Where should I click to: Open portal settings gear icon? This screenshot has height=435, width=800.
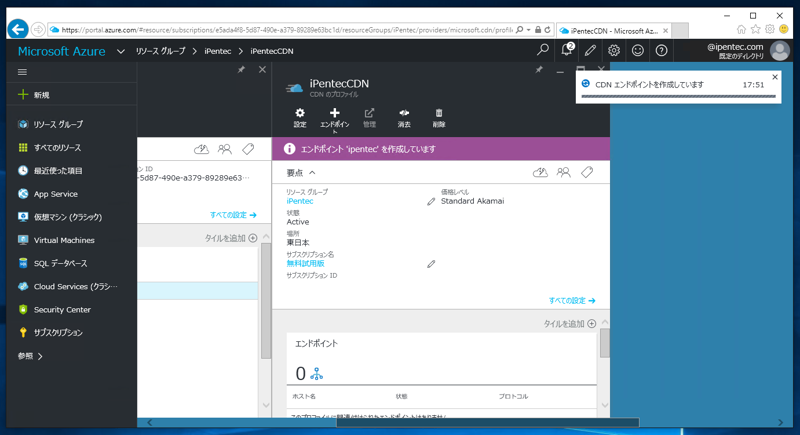coord(614,50)
